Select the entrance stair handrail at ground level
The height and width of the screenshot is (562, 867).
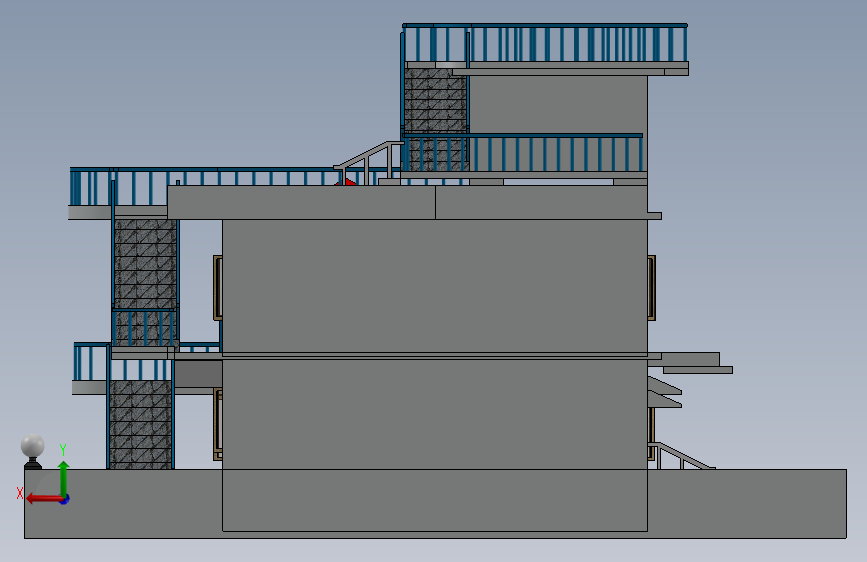pos(681,456)
